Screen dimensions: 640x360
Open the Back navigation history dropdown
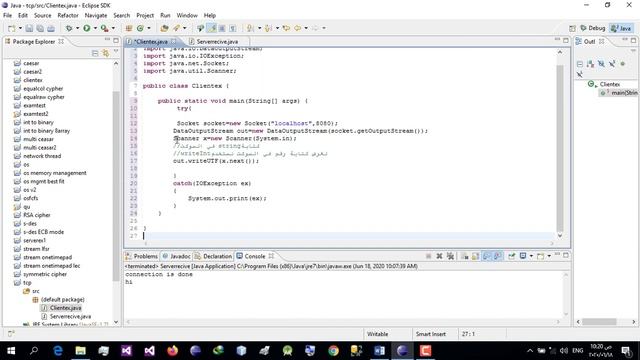(306, 28)
